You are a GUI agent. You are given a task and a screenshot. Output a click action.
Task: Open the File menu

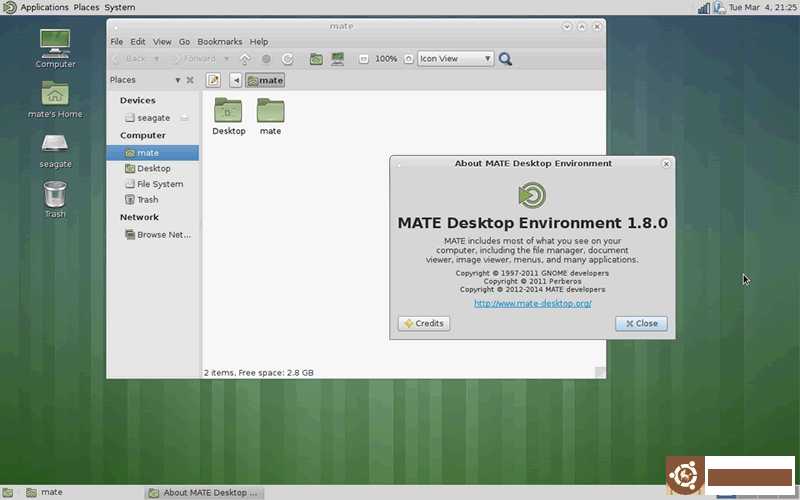117,42
